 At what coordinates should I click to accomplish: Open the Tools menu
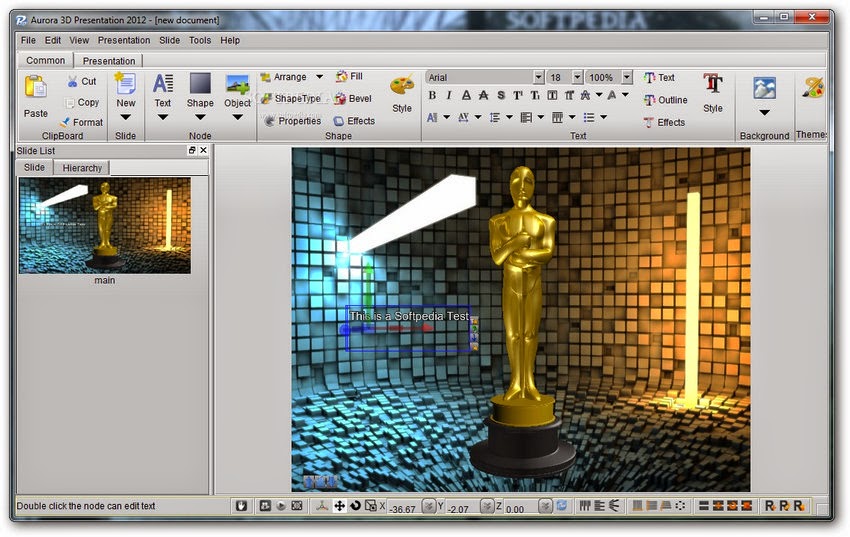click(x=200, y=40)
